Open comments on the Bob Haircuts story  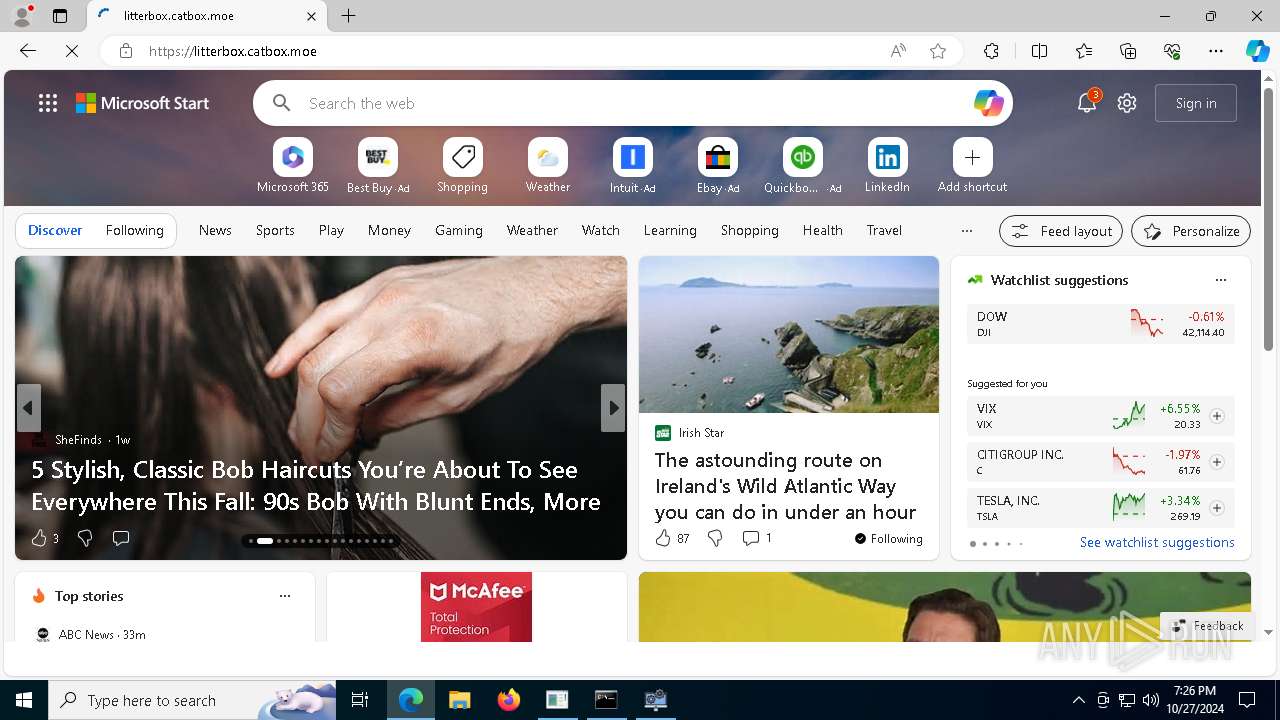pyautogui.click(x=121, y=538)
